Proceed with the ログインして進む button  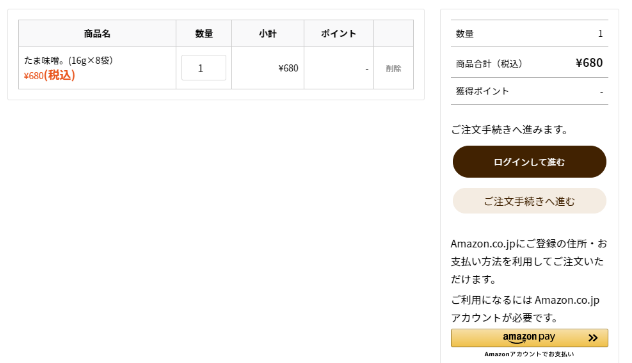tap(529, 162)
